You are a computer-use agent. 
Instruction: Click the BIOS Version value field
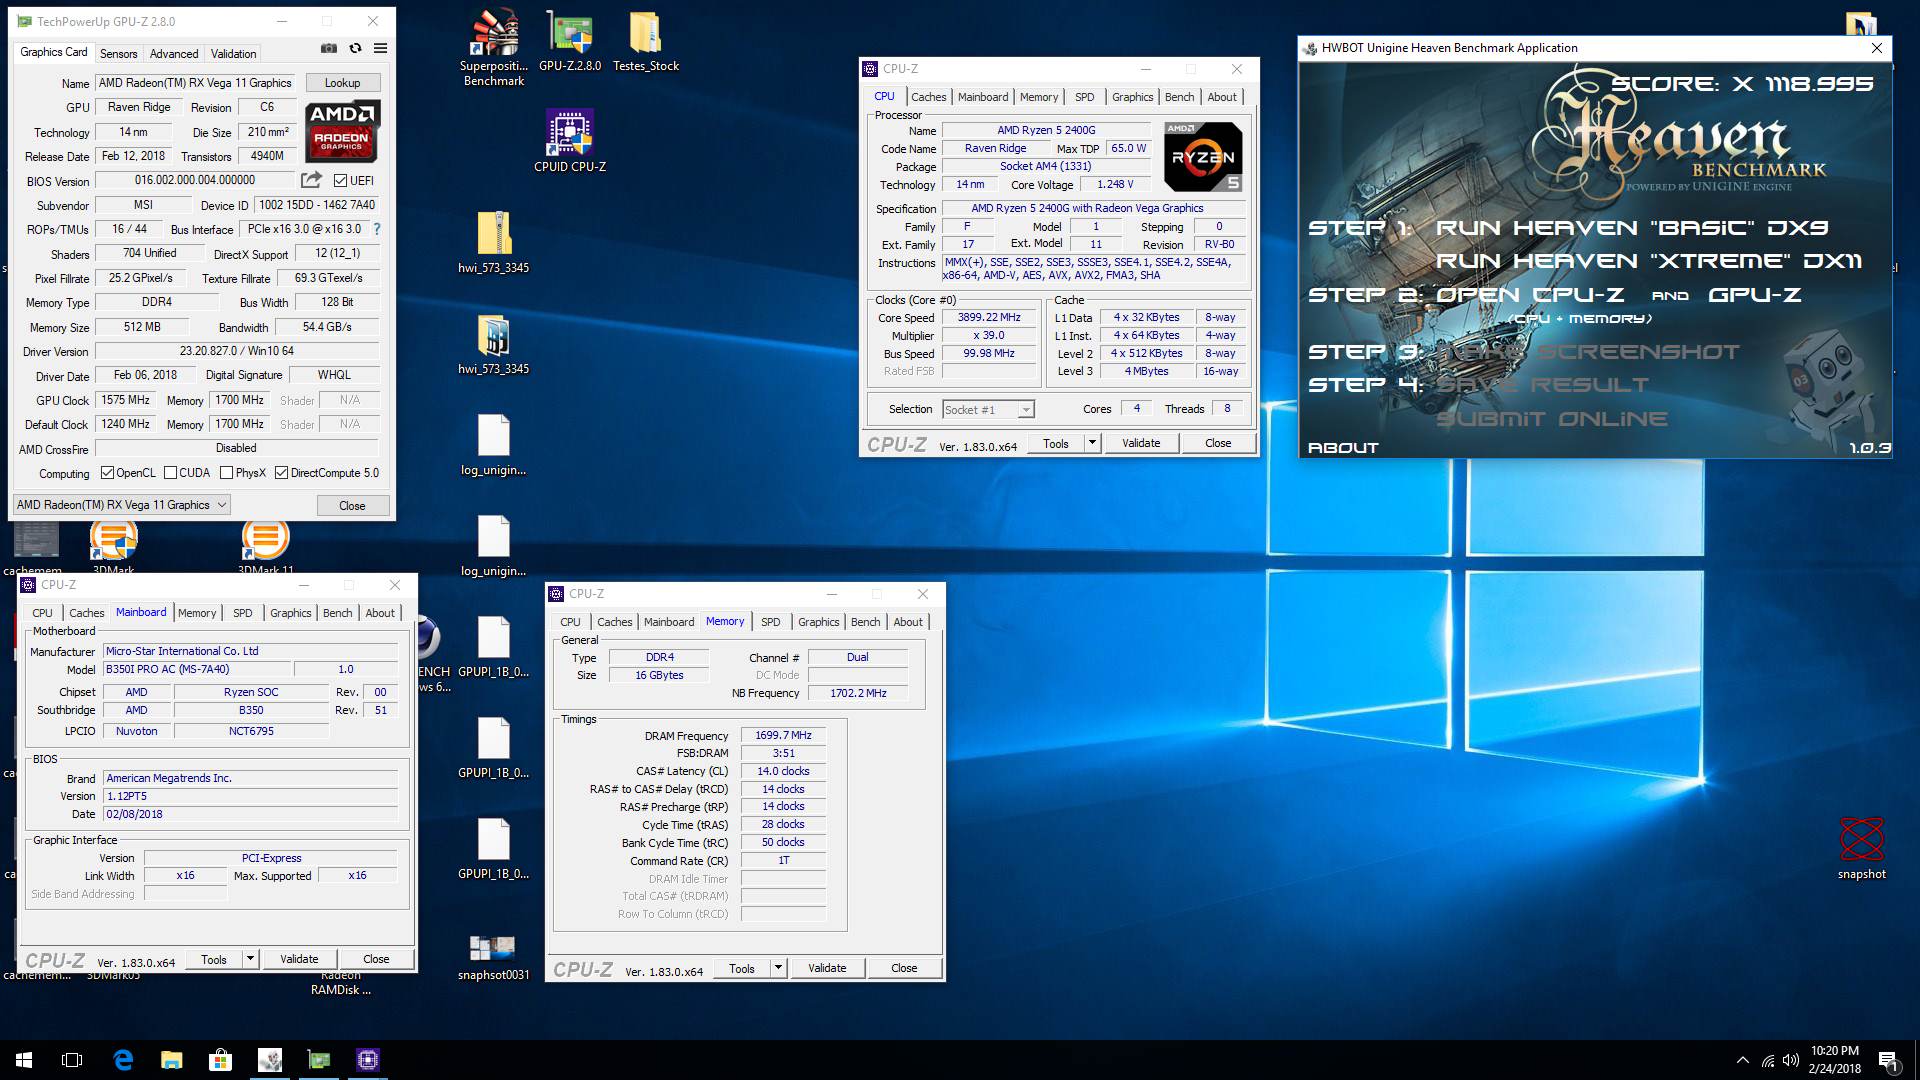tap(195, 181)
